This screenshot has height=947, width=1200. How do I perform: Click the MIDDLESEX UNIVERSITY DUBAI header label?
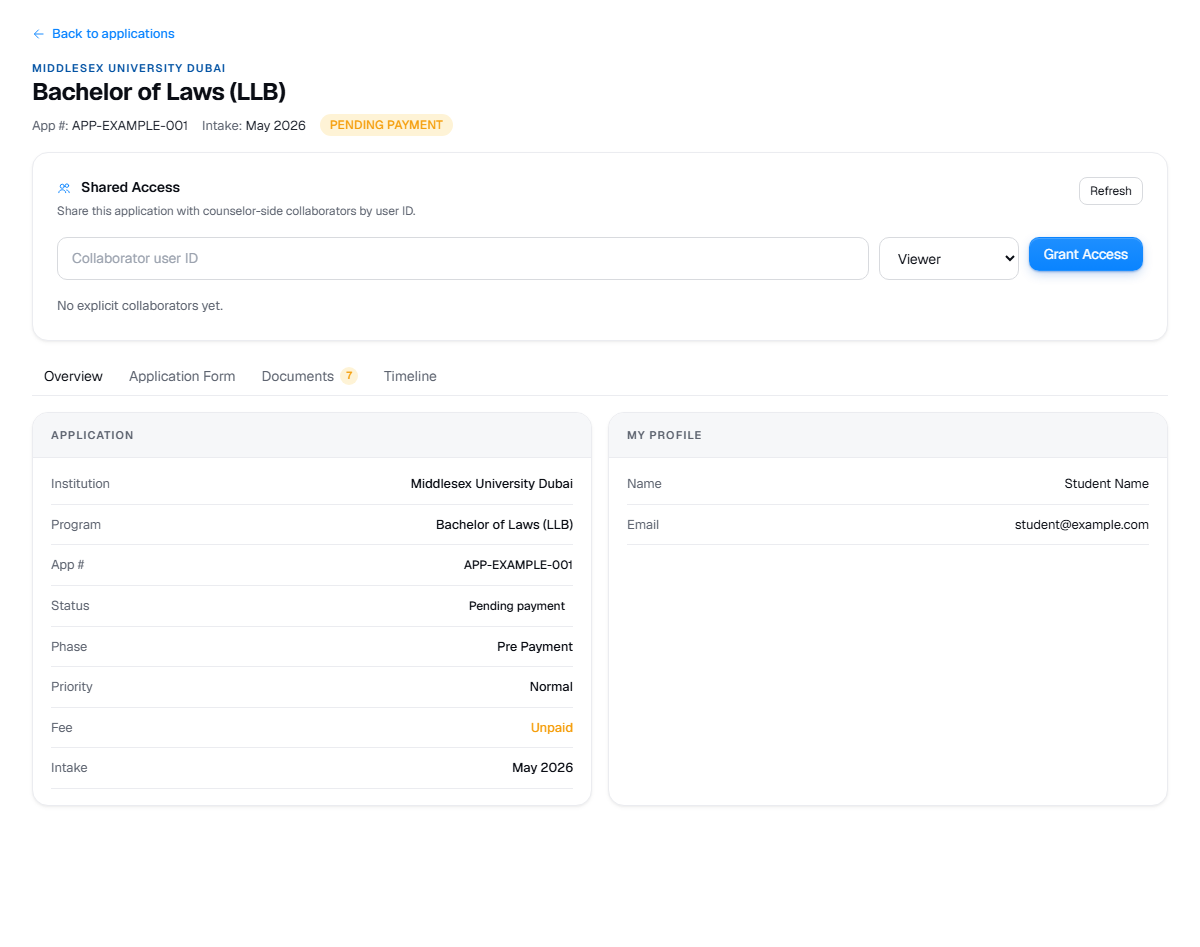pyautogui.click(x=129, y=68)
